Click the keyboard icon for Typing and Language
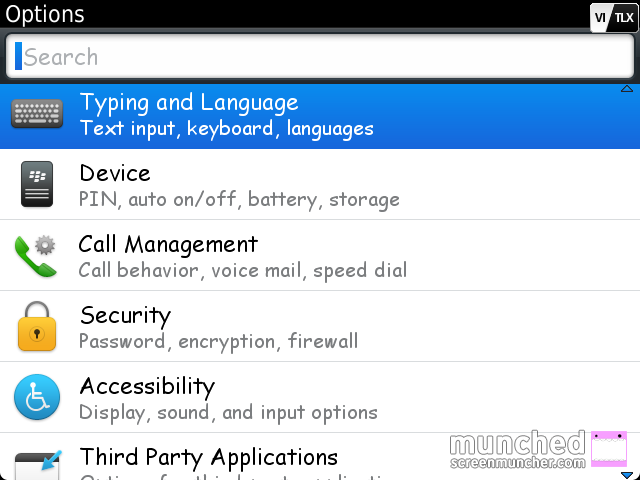Image resolution: width=640 pixels, height=480 pixels. click(x=37, y=114)
